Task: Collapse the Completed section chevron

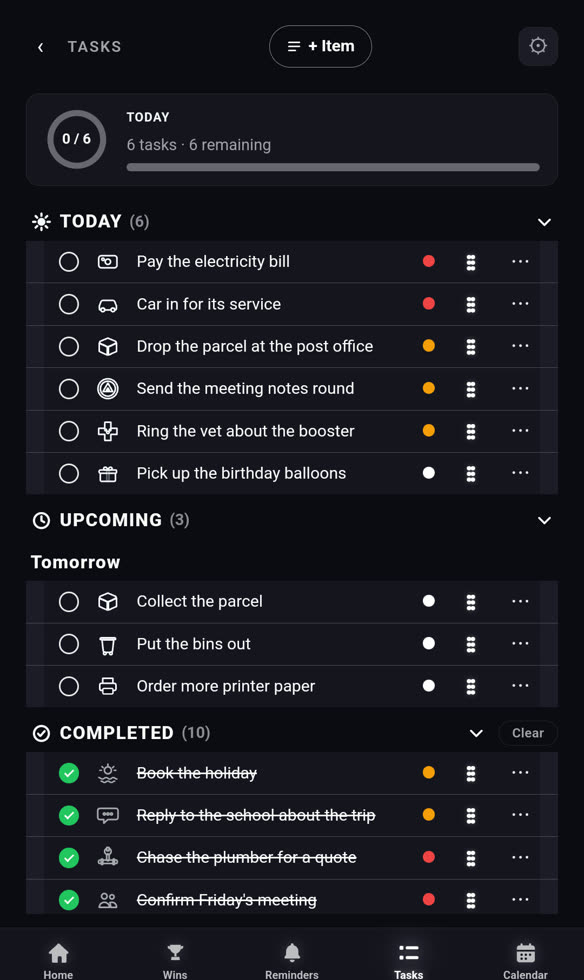Action: (x=476, y=733)
